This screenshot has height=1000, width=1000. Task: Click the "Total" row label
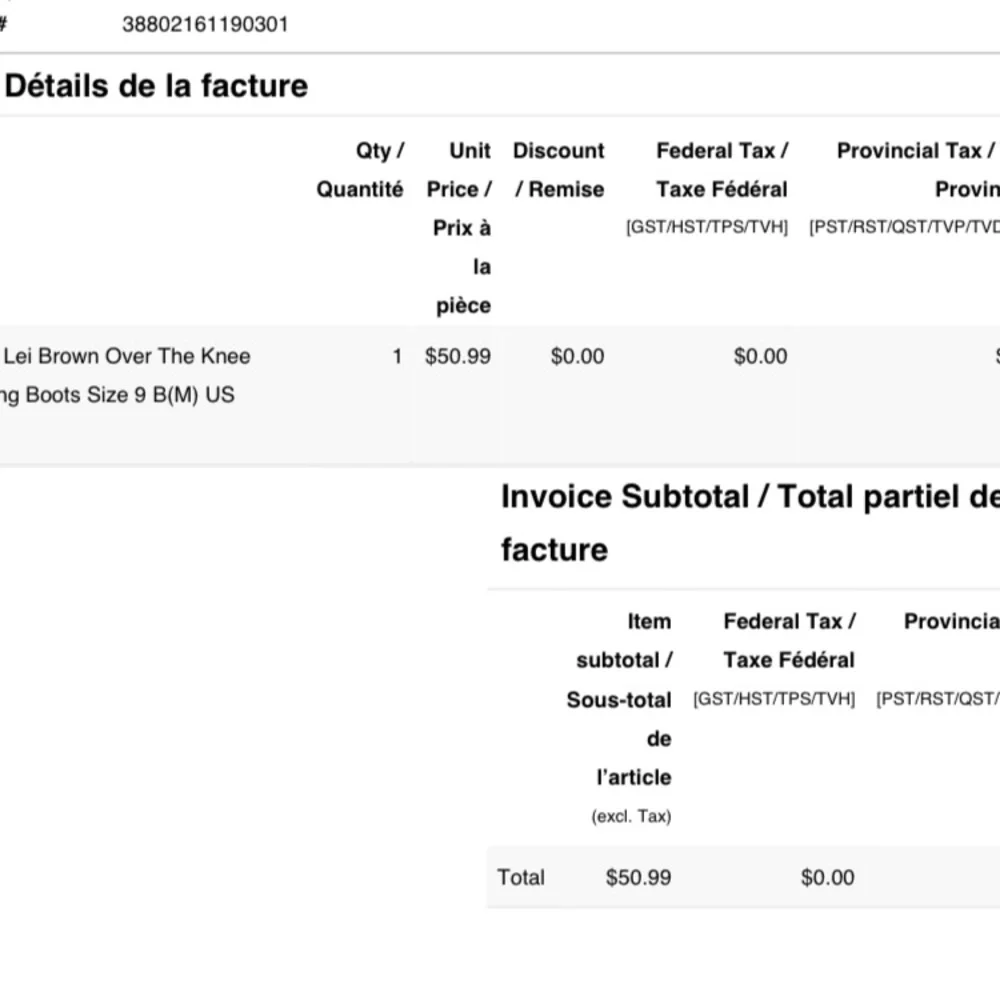tap(521, 877)
